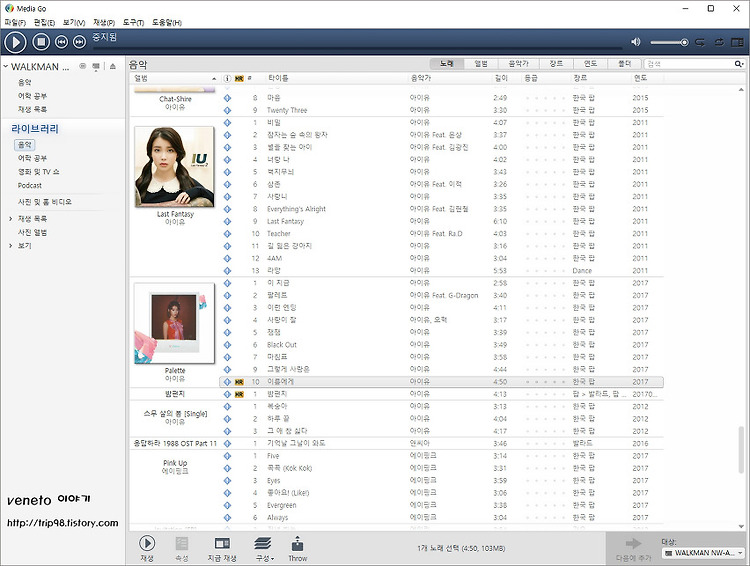Viewport: 750px width, 566px height.
Task: Open the 구성 dropdown in the bottom toolbar
Action: (x=264, y=548)
